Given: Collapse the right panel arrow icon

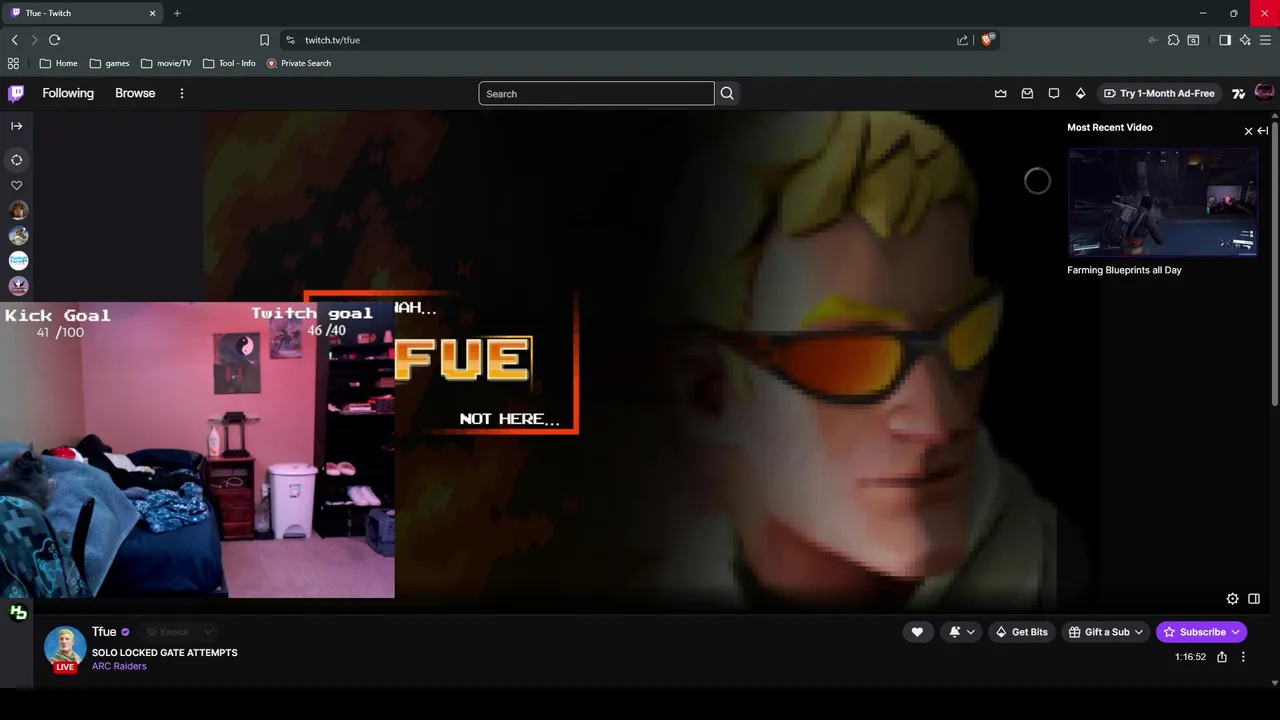Looking at the screenshot, I should (1263, 131).
